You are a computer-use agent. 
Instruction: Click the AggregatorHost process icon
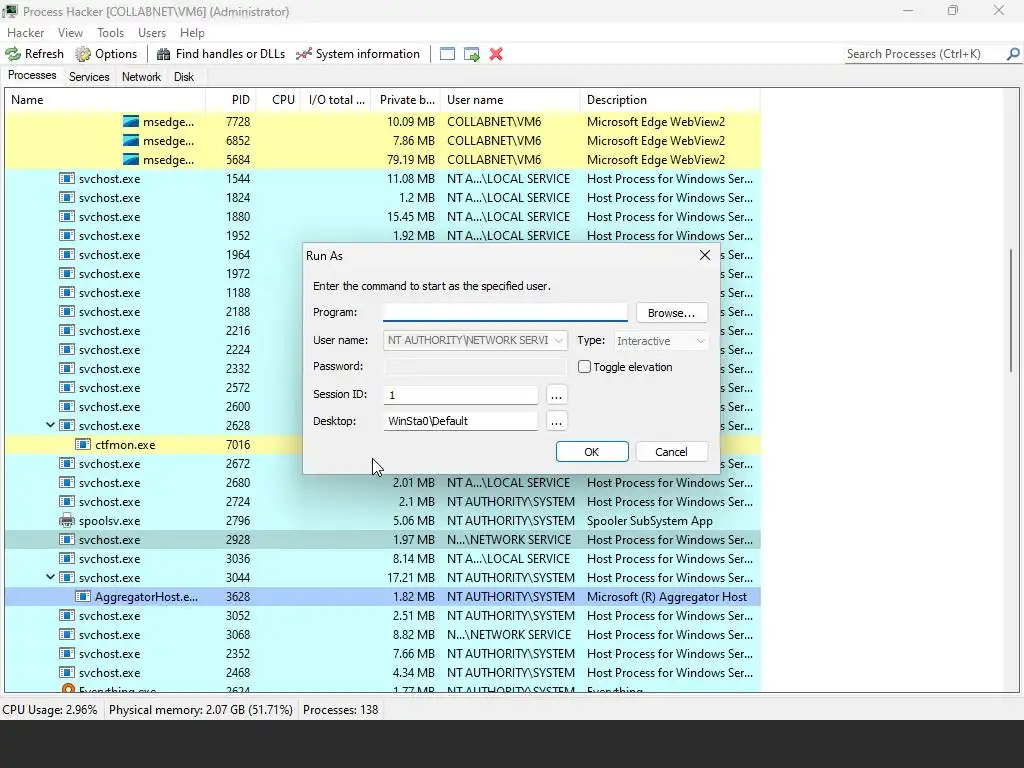click(83, 596)
